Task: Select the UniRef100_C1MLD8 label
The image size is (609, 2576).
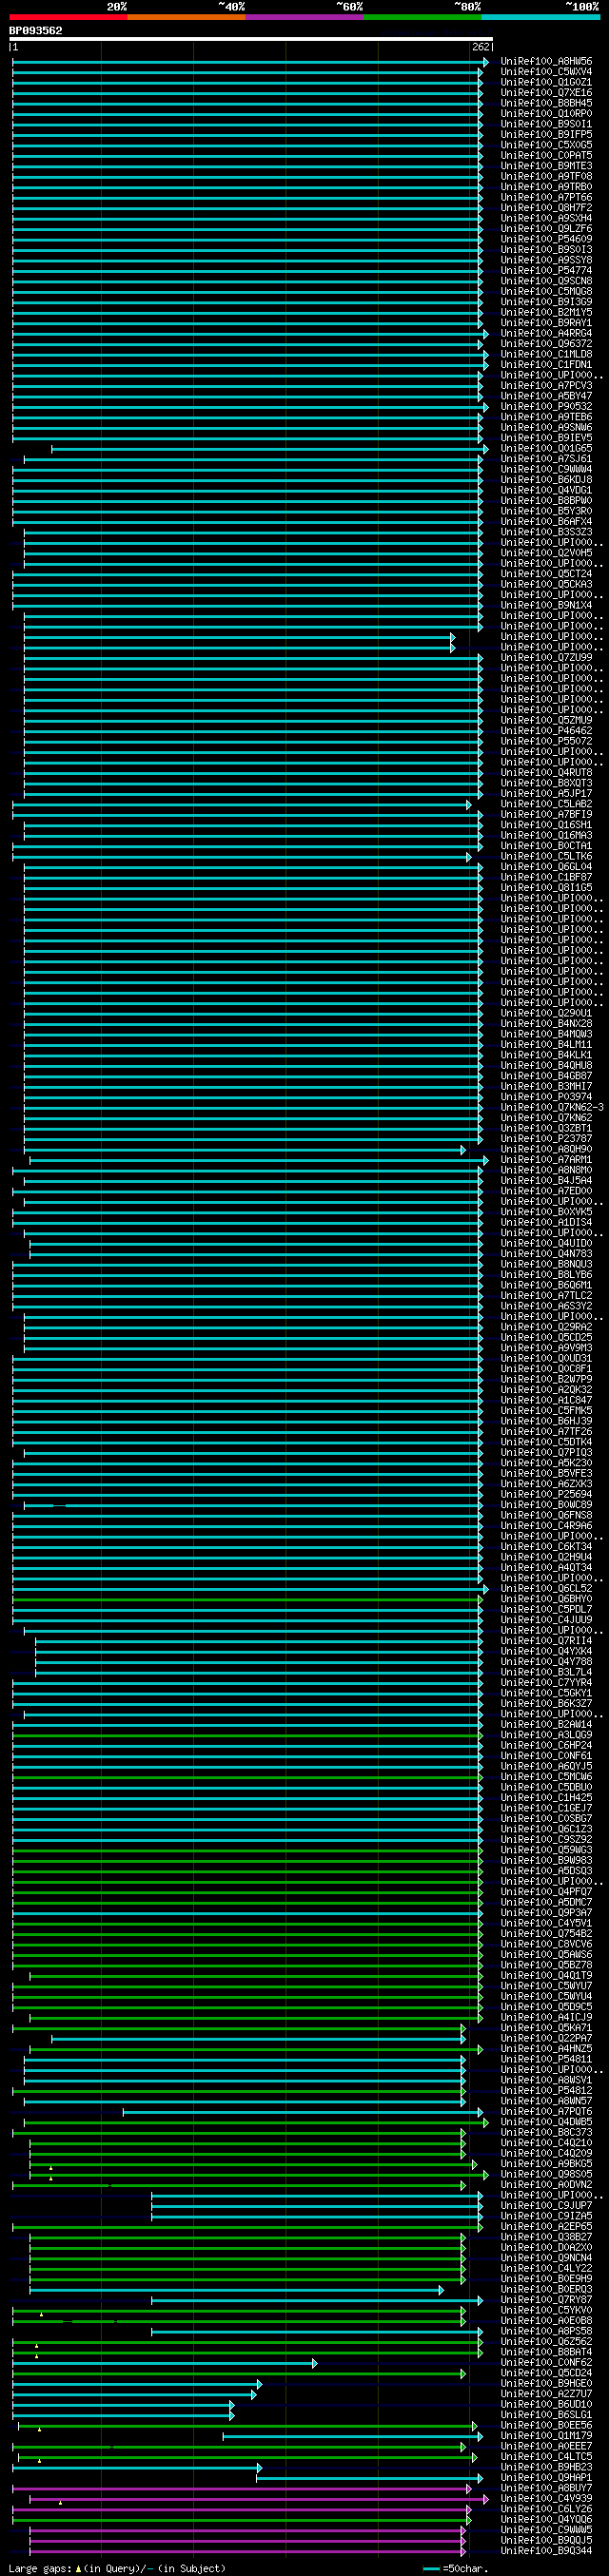Action: point(546,354)
